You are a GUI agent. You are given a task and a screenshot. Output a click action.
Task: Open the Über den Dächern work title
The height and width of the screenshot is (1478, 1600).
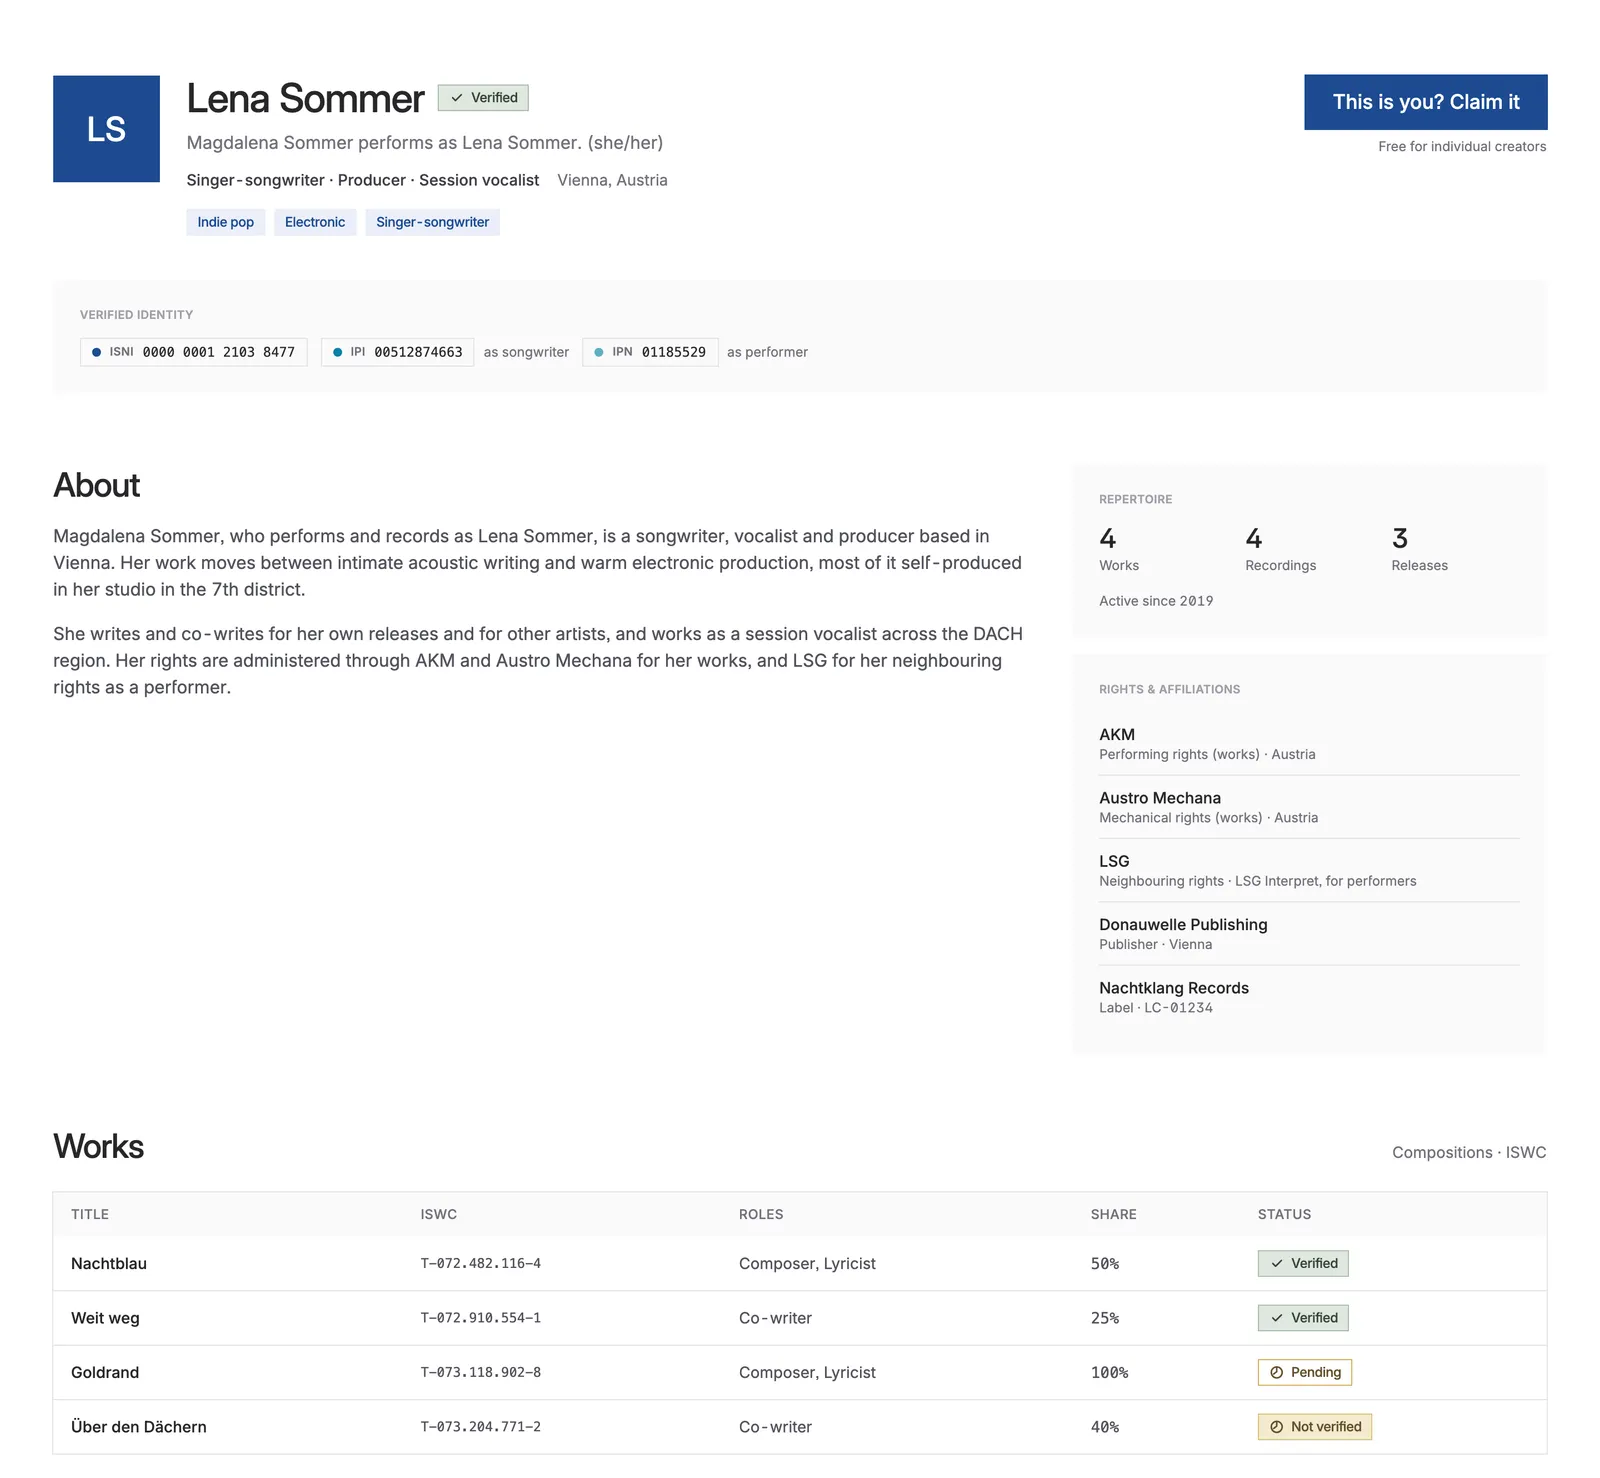[139, 1427]
